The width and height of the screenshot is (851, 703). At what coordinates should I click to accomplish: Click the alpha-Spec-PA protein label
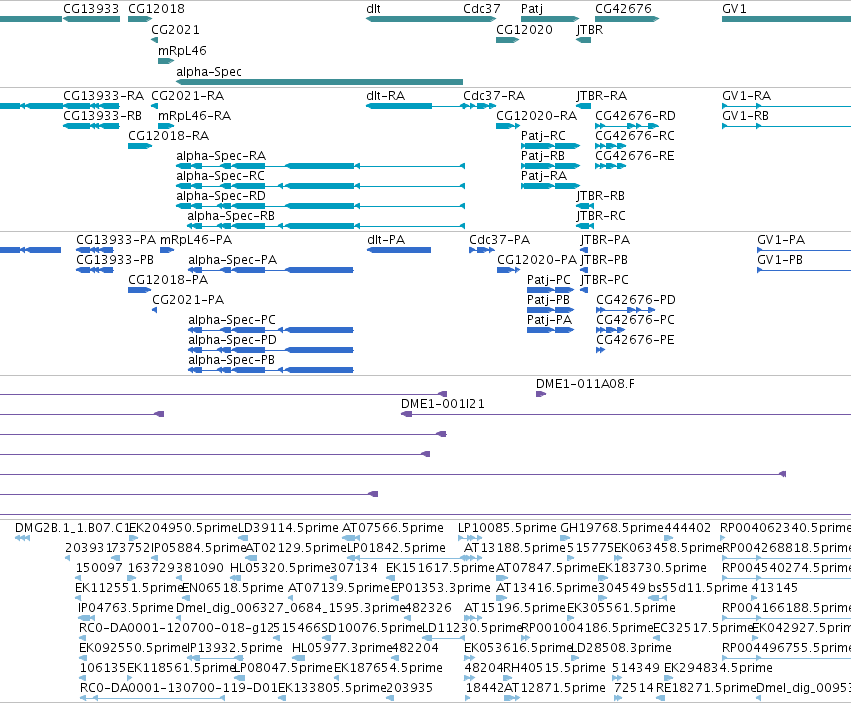232,259
